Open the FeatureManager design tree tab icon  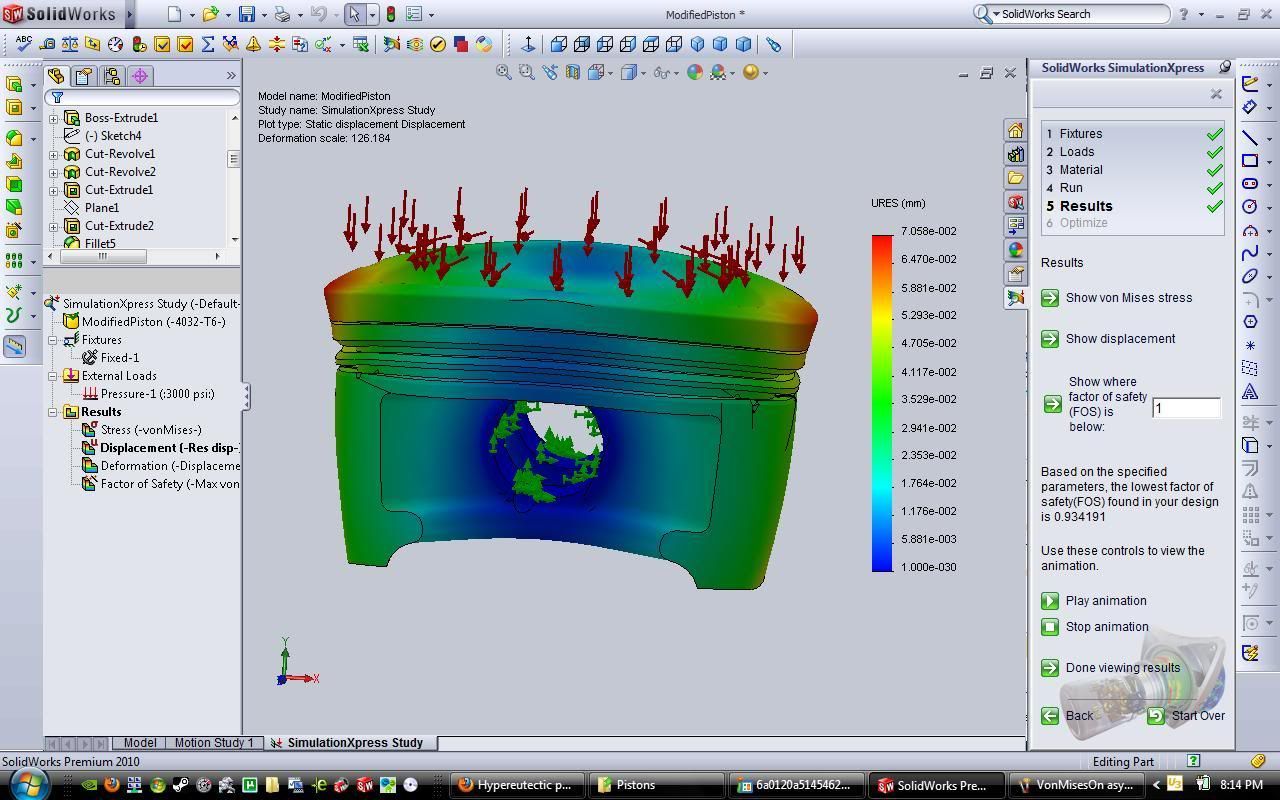click(x=57, y=76)
